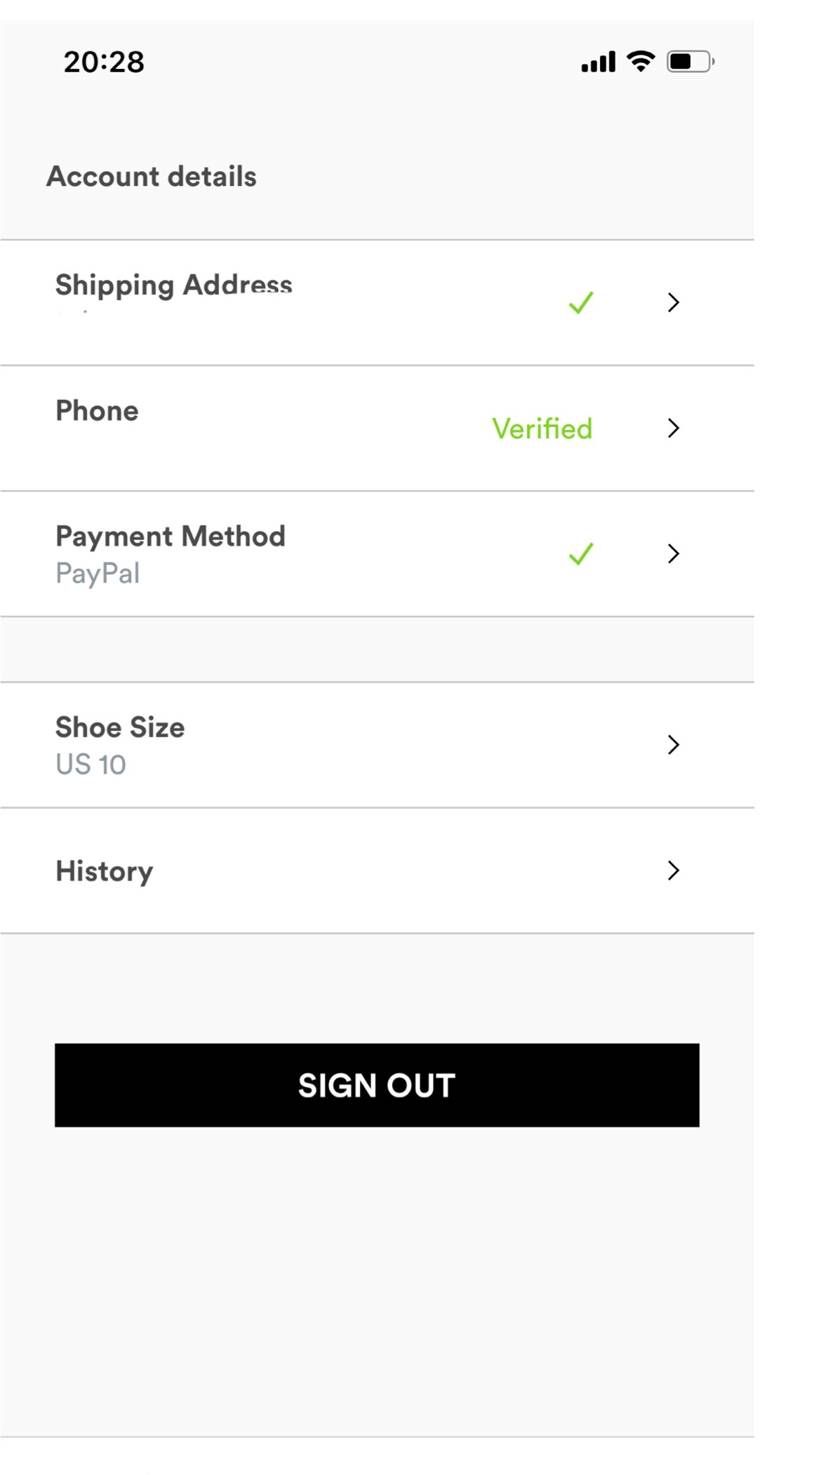830x1475 pixels.
Task: Click the SIGN OUT button
Action: pos(377,1085)
